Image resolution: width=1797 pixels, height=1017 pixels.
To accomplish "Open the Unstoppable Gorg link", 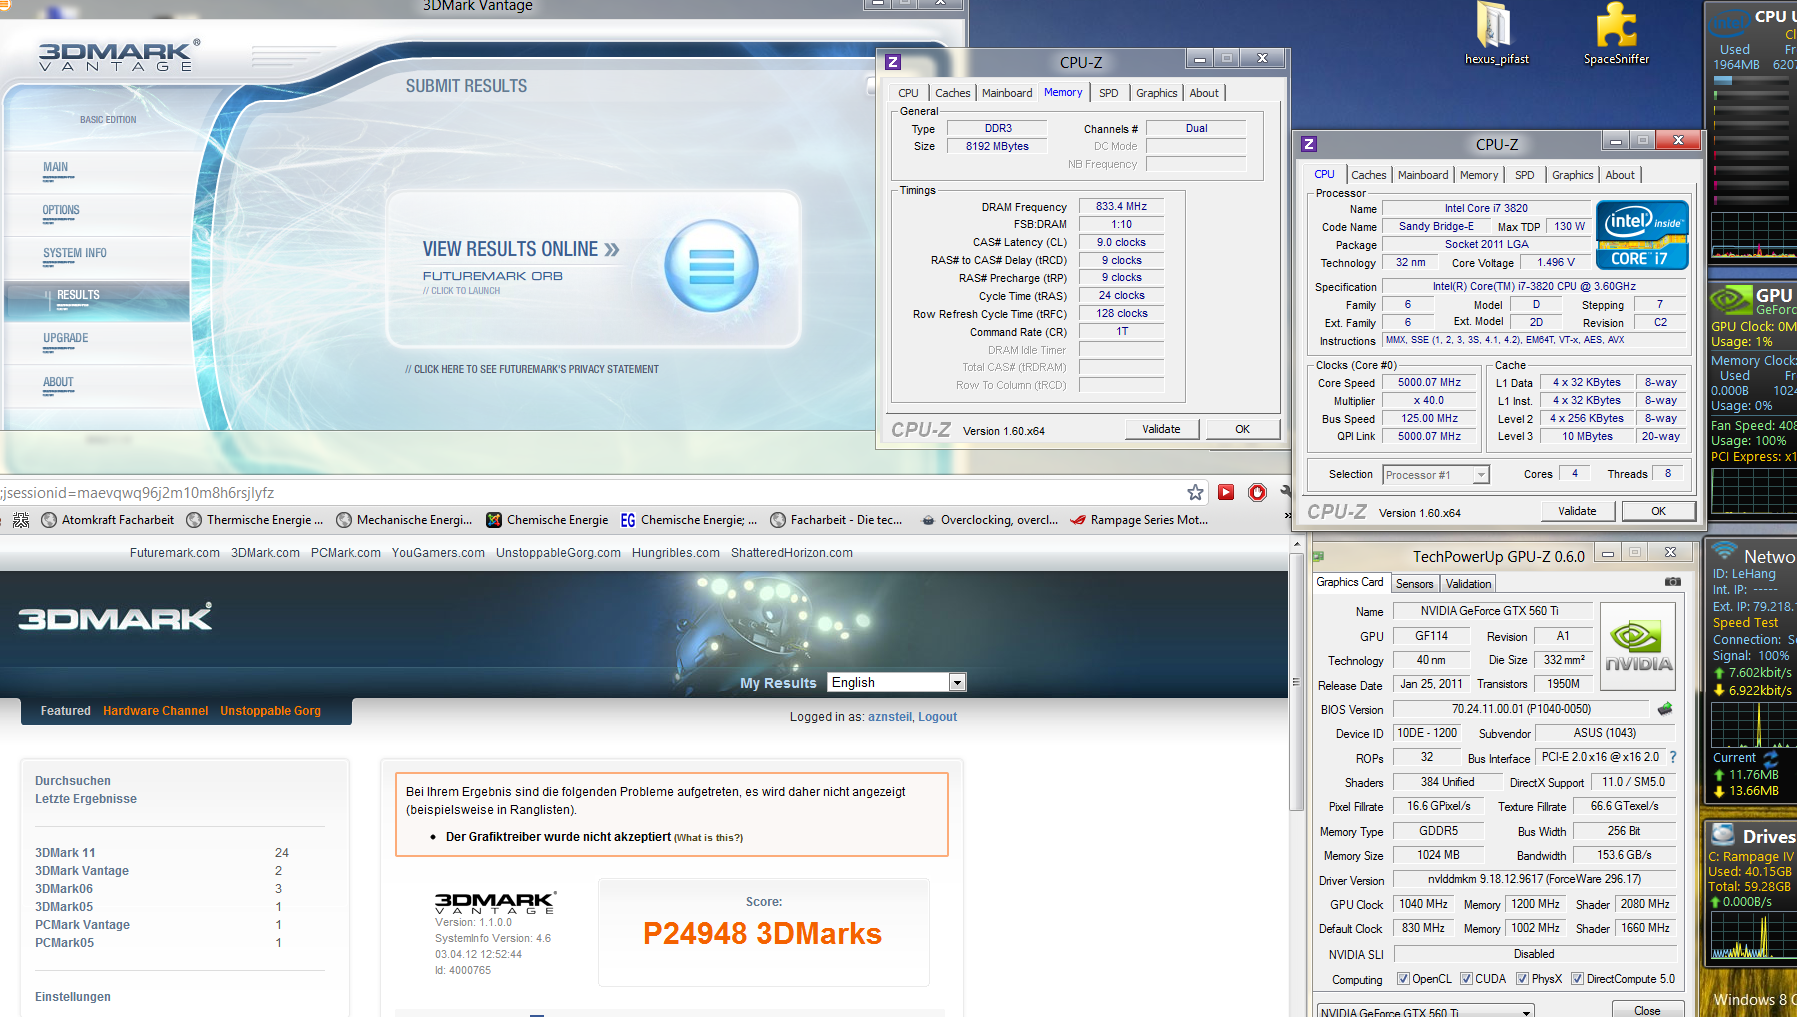I will tap(270, 711).
